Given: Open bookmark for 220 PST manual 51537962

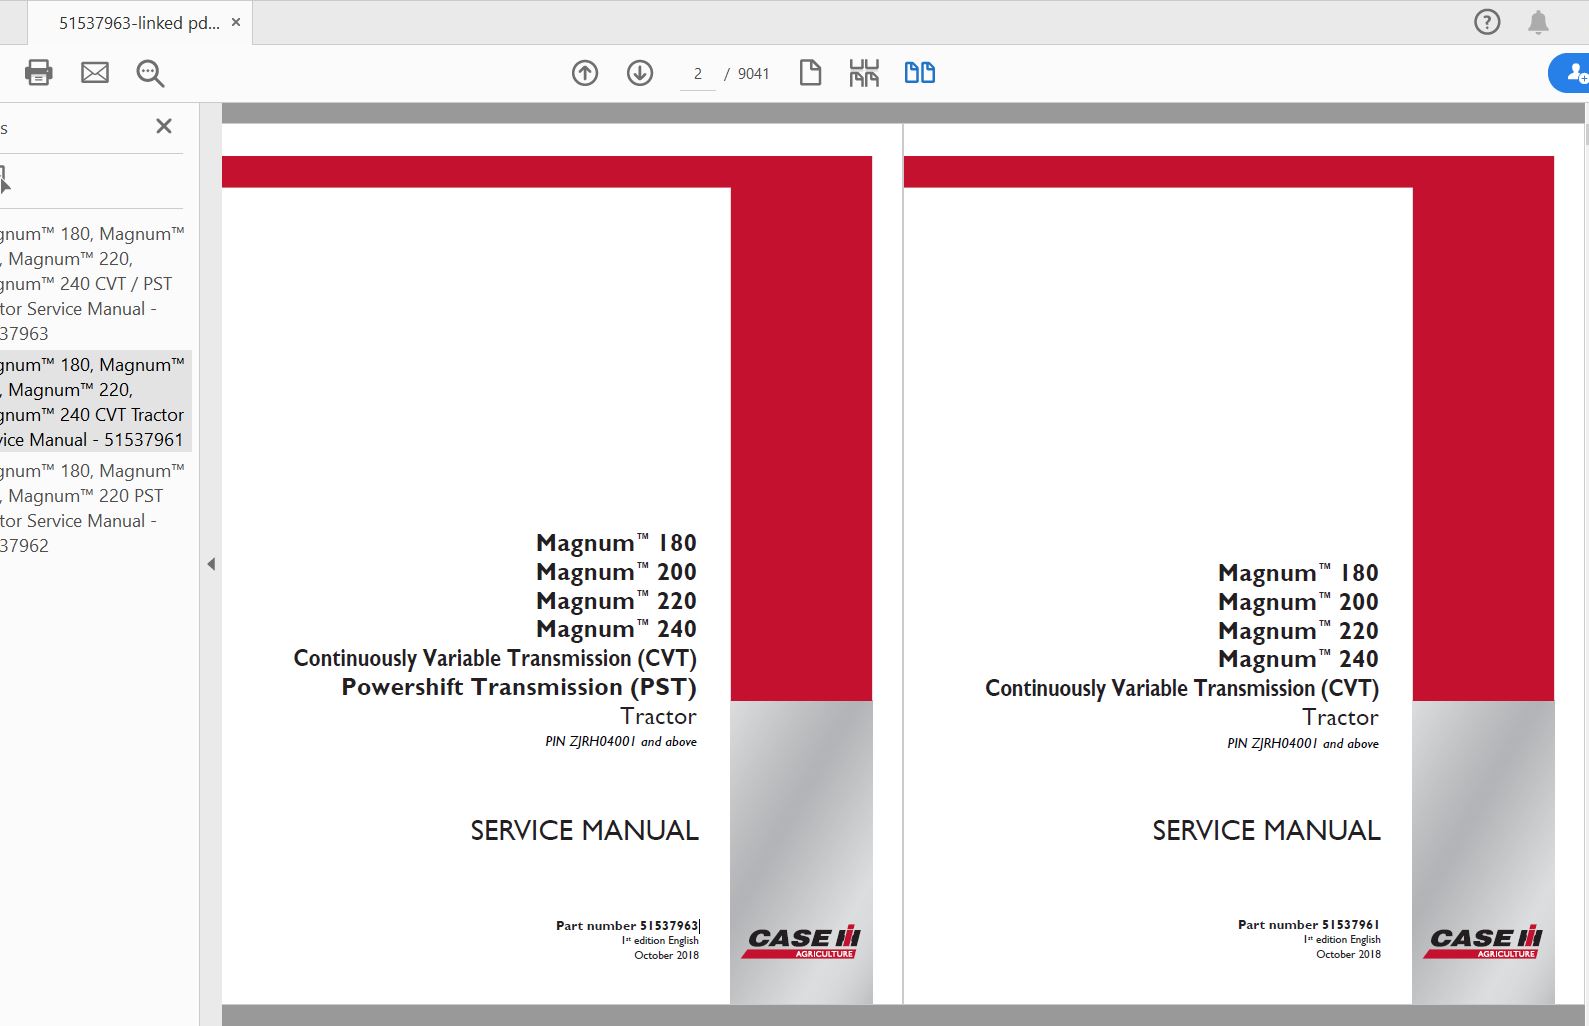Looking at the screenshot, I should [x=92, y=508].
